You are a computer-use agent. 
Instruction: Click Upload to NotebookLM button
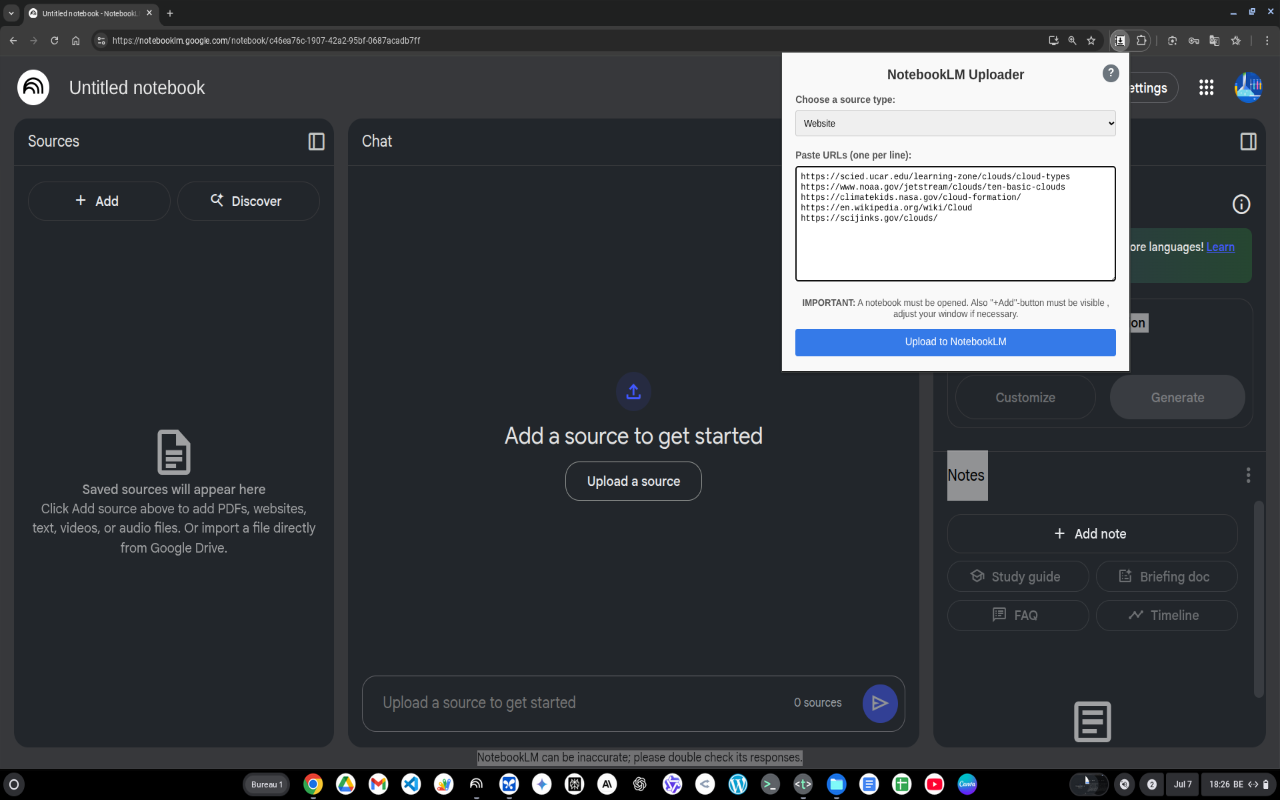pos(955,342)
